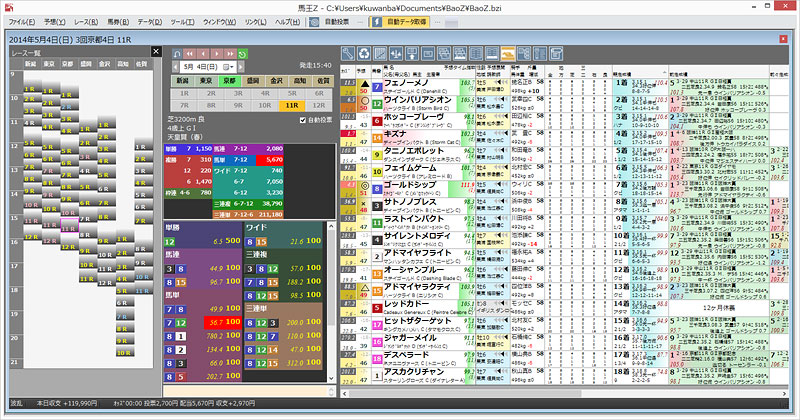Click horse name レッドカドー row
Screen dimensions: 800x420
pyautogui.click(x=407, y=304)
